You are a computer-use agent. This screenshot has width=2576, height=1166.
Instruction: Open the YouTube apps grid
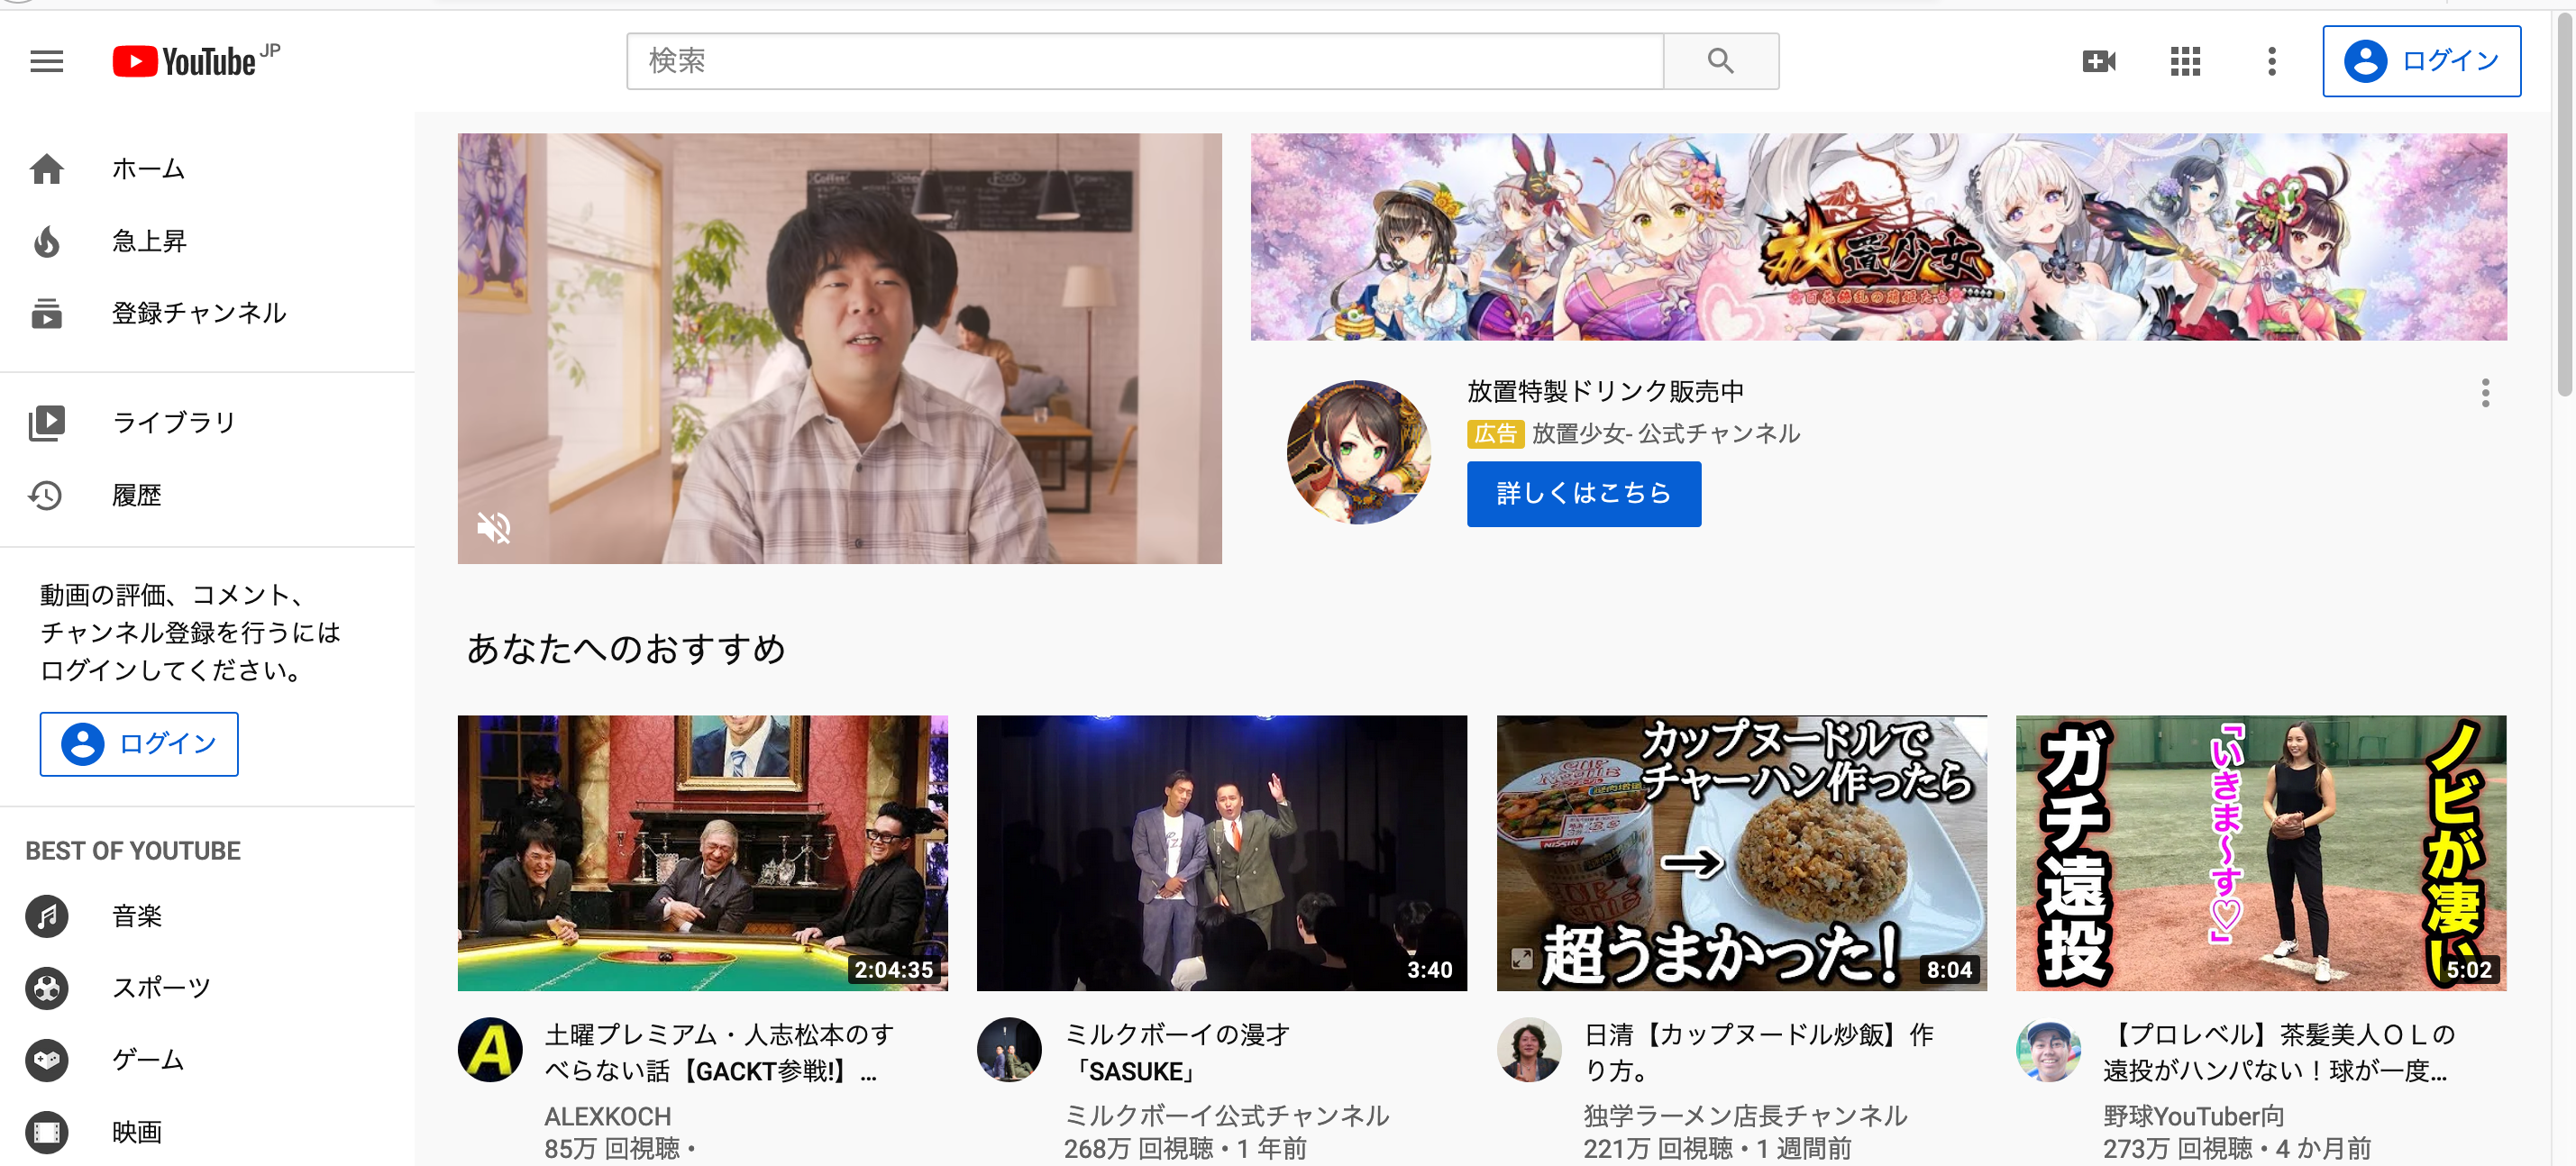2185,62
